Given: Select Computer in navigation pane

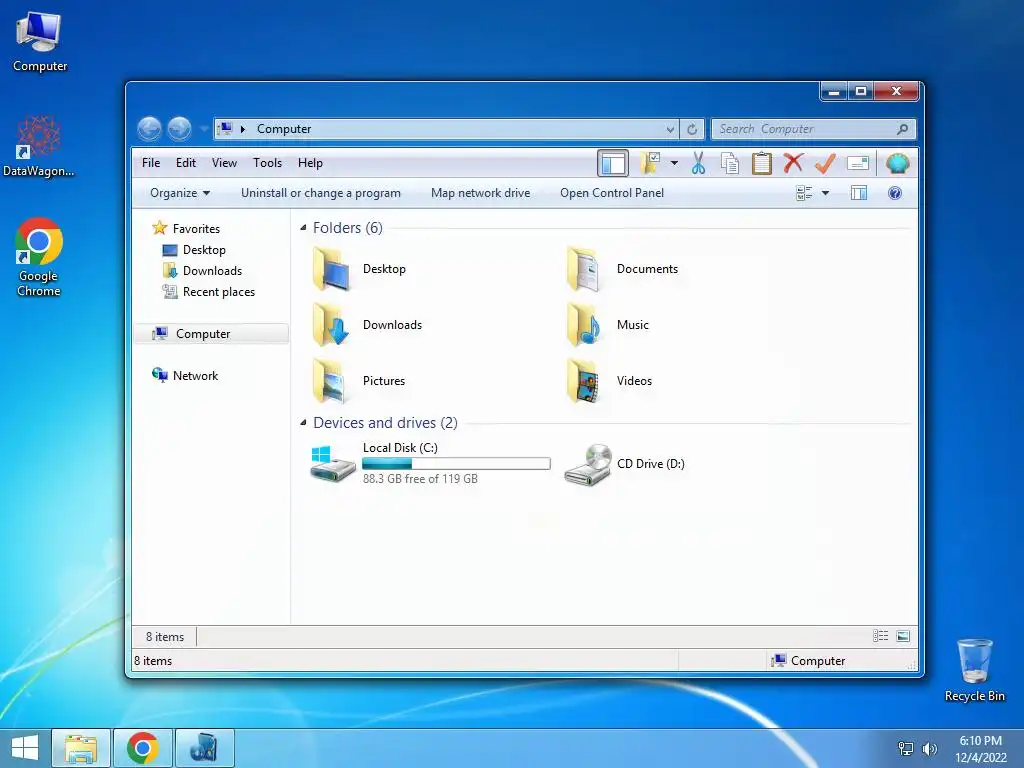Looking at the screenshot, I should pos(211,334).
